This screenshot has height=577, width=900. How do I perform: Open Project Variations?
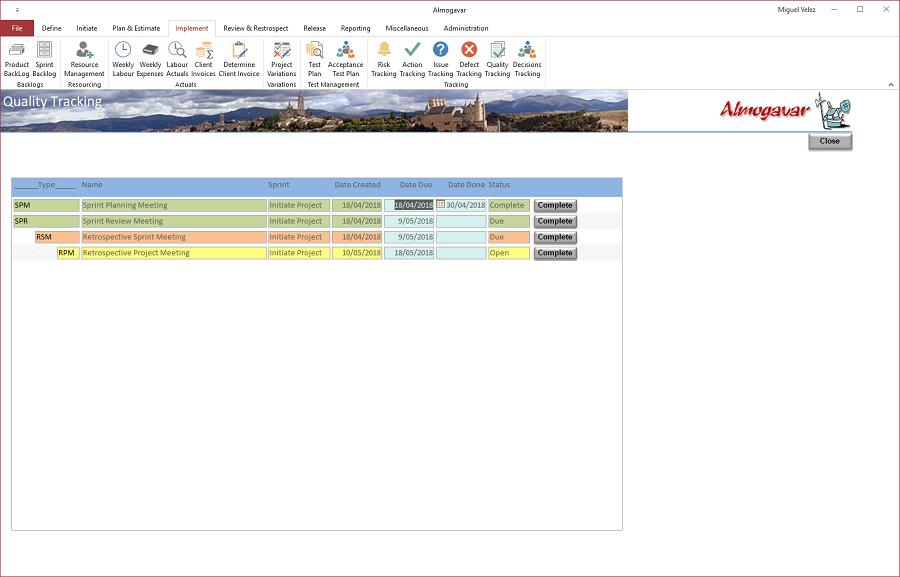282,59
